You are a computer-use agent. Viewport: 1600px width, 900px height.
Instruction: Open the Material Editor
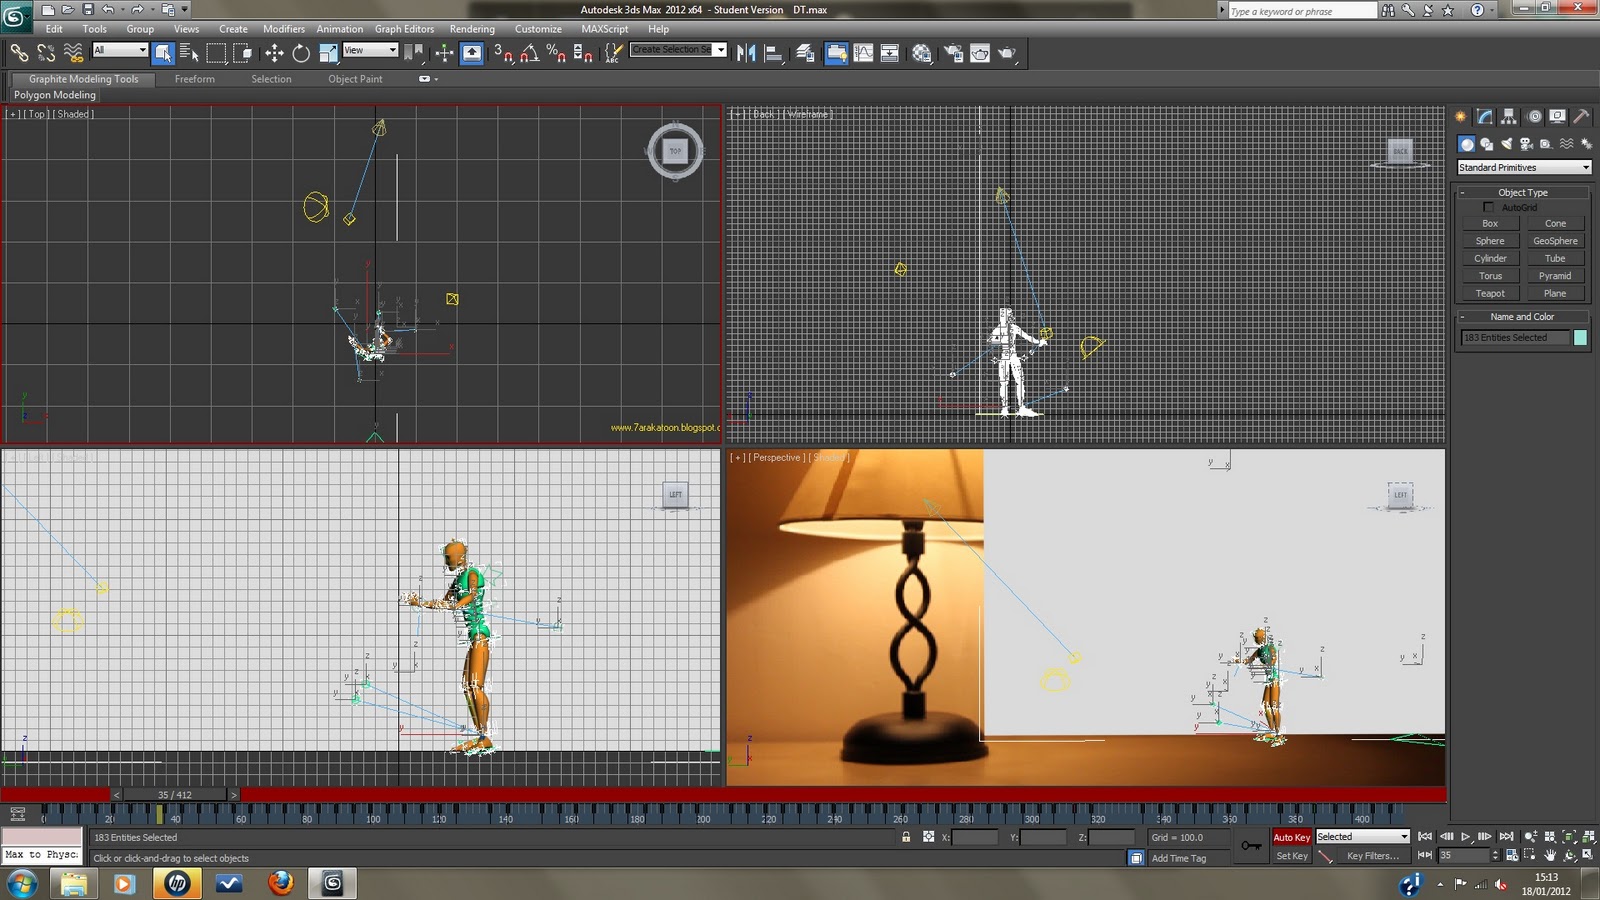point(920,53)
